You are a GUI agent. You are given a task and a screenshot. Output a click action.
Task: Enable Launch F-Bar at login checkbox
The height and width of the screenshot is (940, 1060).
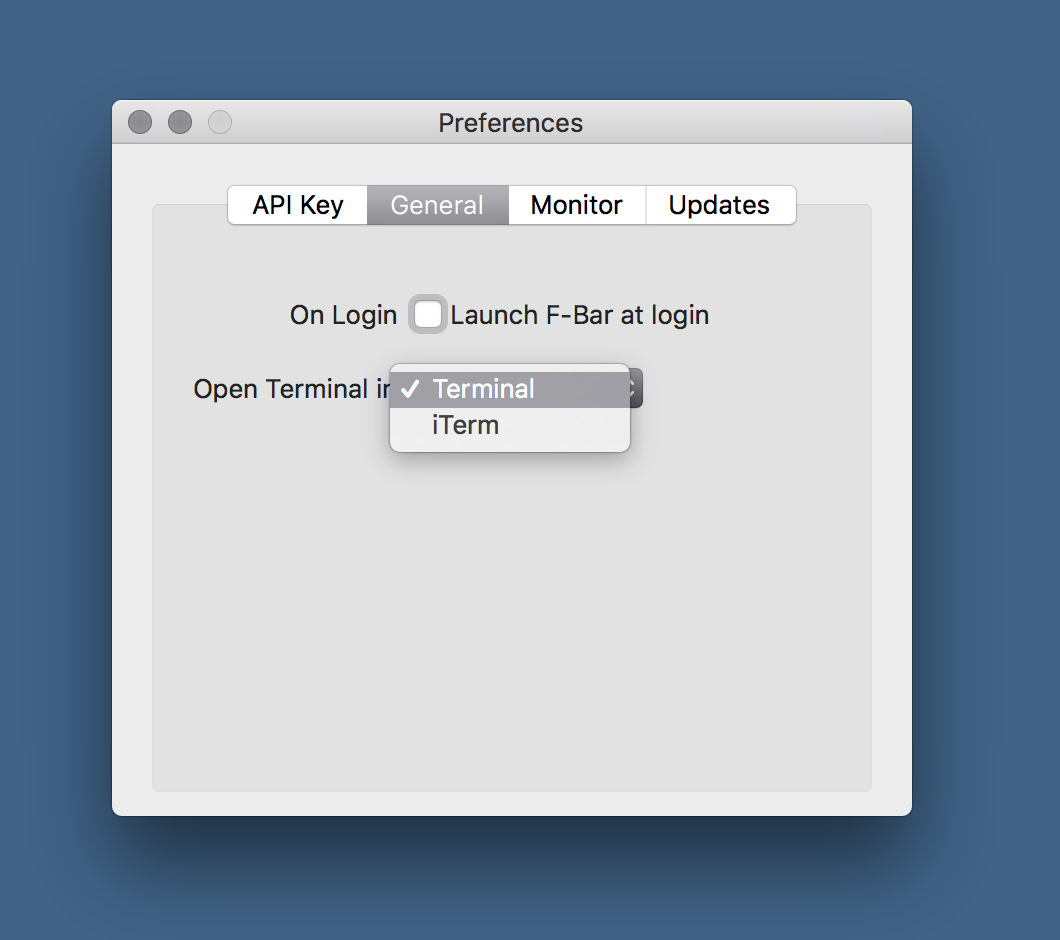click(427, 314)
